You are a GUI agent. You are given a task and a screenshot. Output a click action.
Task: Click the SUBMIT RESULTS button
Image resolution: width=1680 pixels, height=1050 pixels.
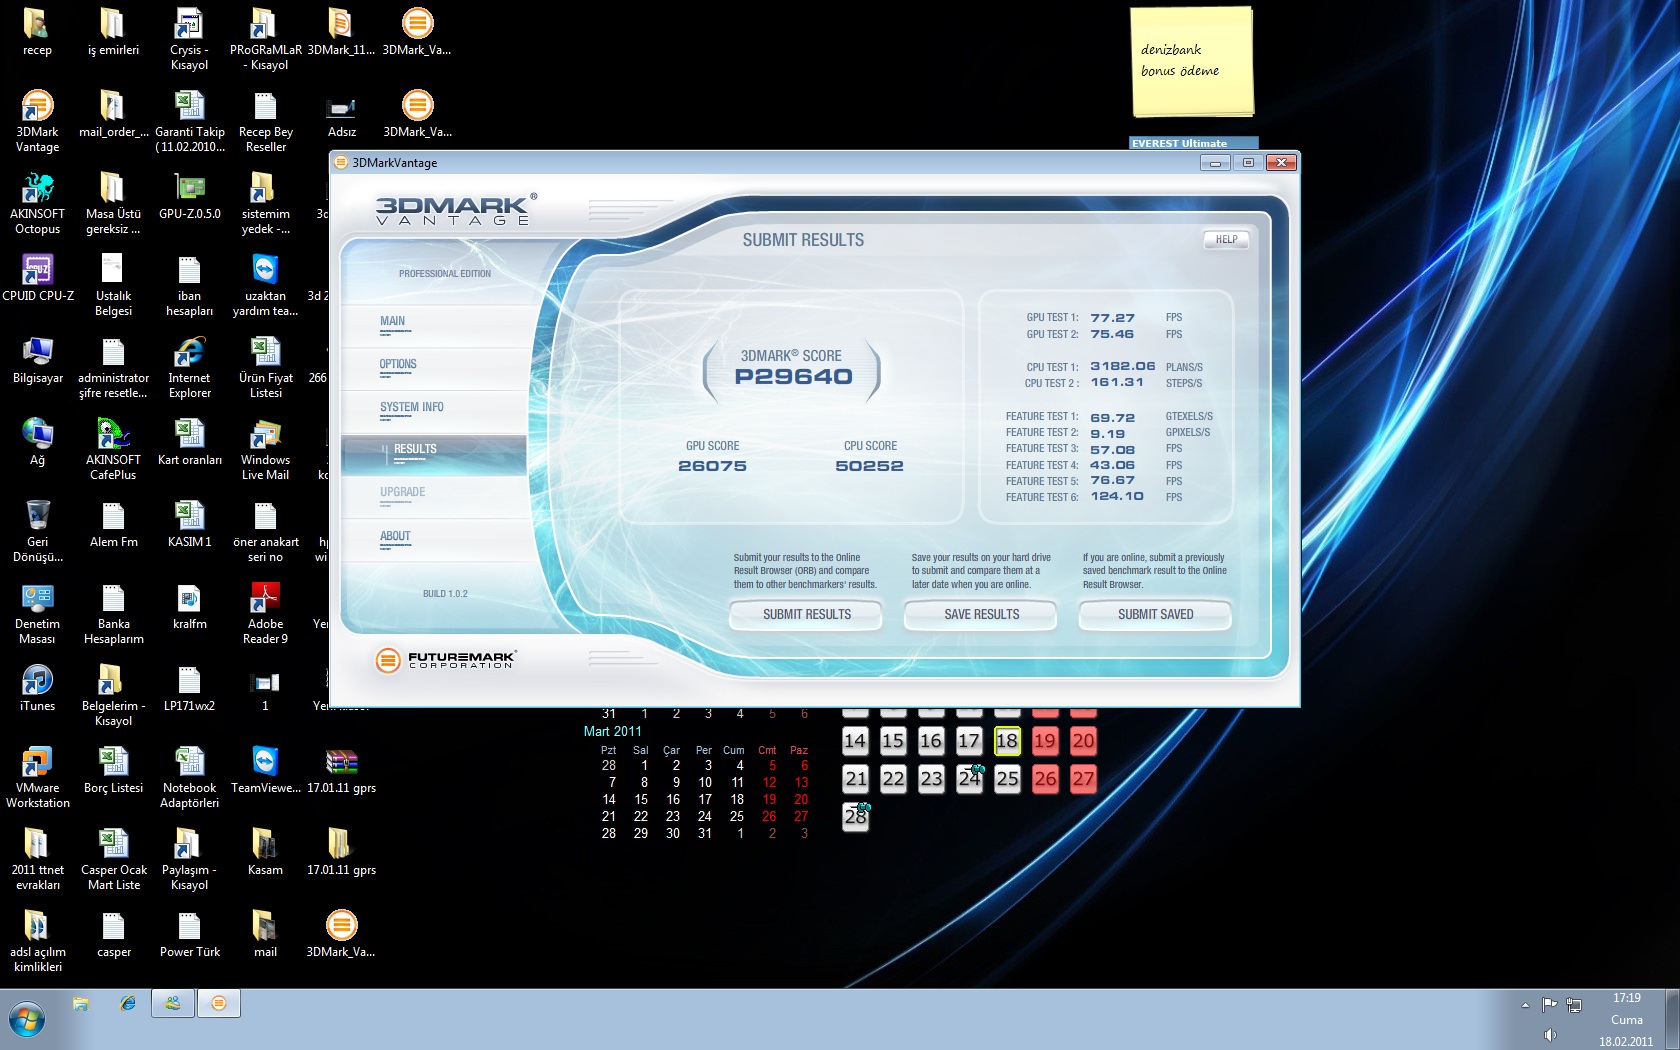click(806, 615)
